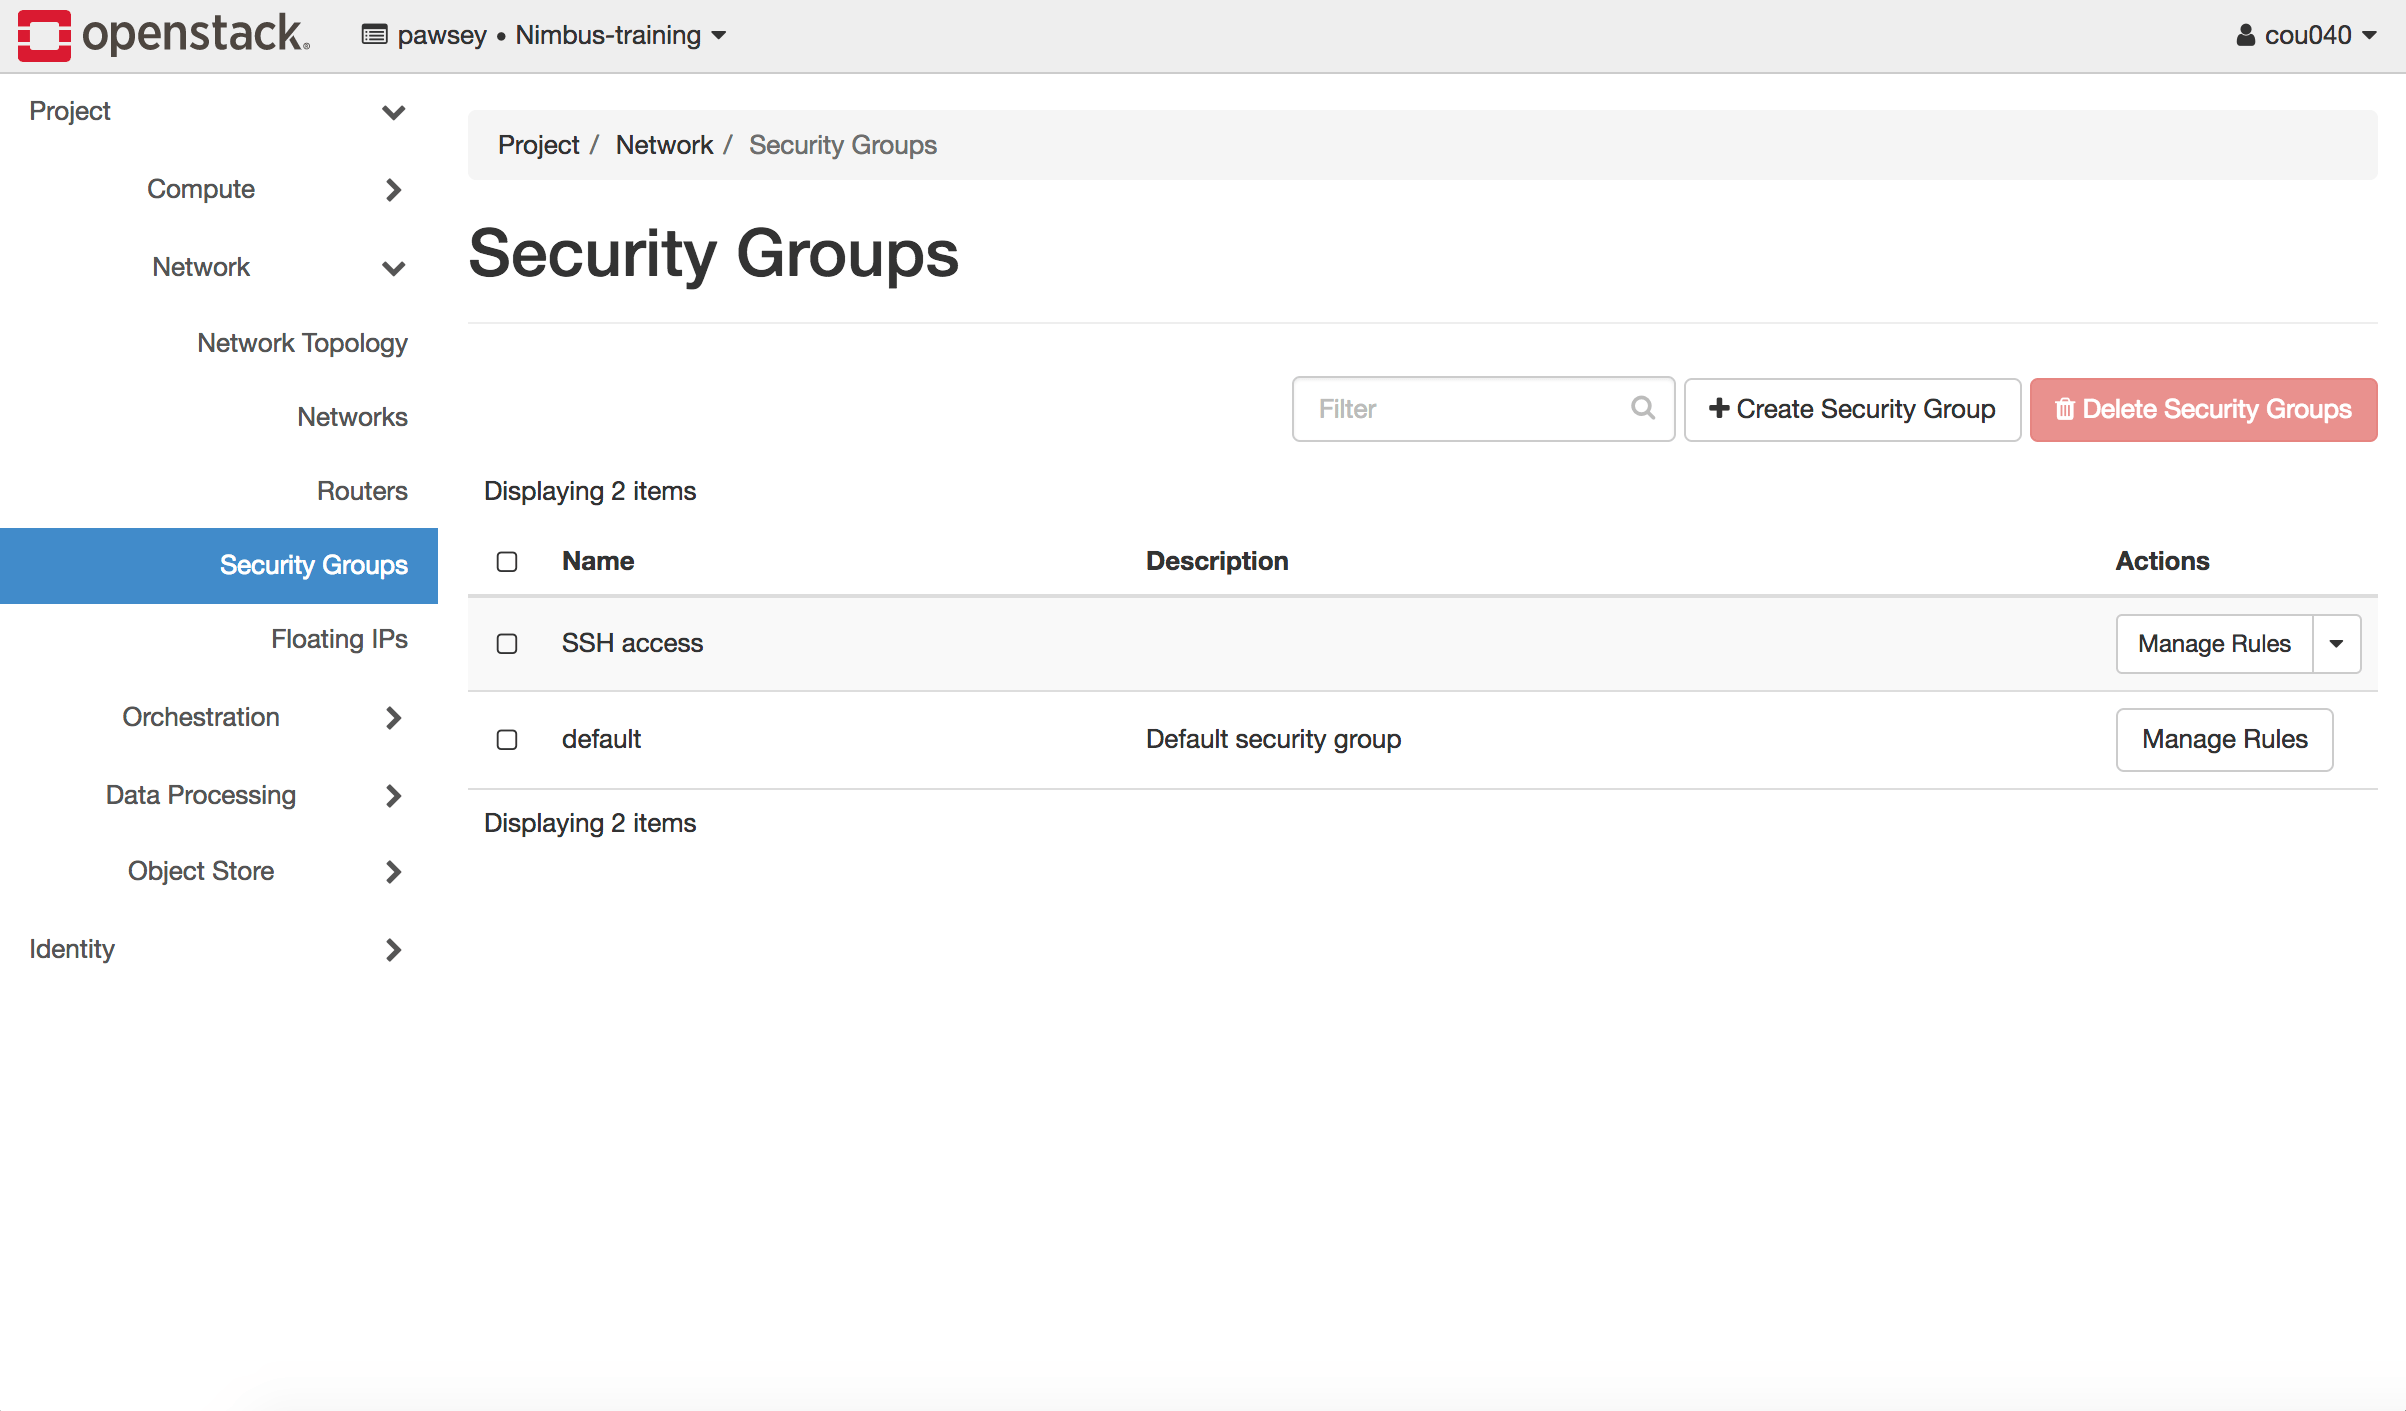The height and width of the screenshot is (1411, 2406).
Task: Click the Network breadcrumb link
Action: (664, 145)
